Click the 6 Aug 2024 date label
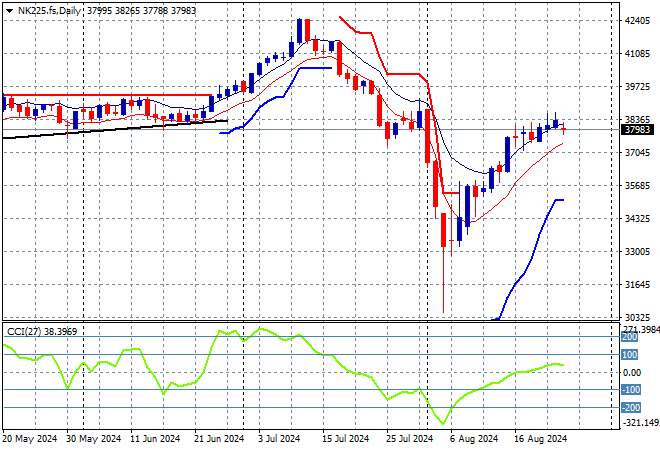Viewport: 660px width, 450px height. [x=473, y=438]
